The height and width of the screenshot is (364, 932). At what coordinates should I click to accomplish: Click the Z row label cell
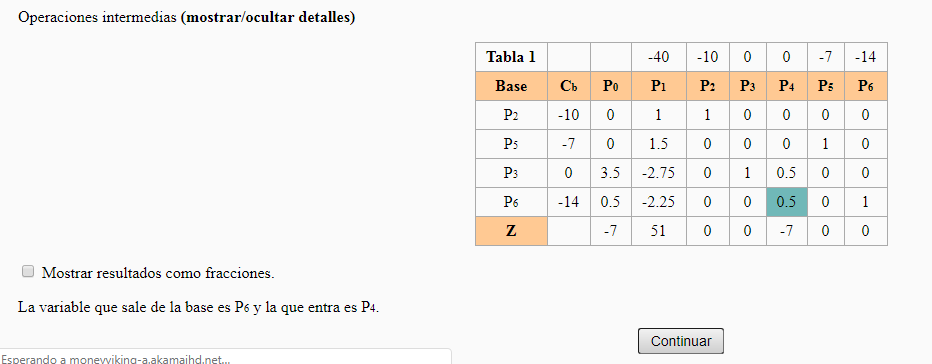(511, 231)
